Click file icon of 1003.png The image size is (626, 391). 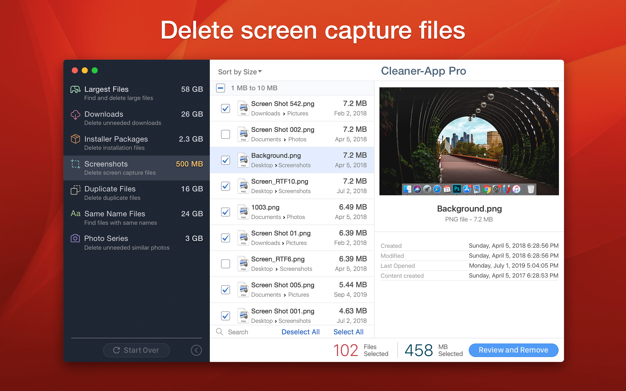tap(243, 212)
